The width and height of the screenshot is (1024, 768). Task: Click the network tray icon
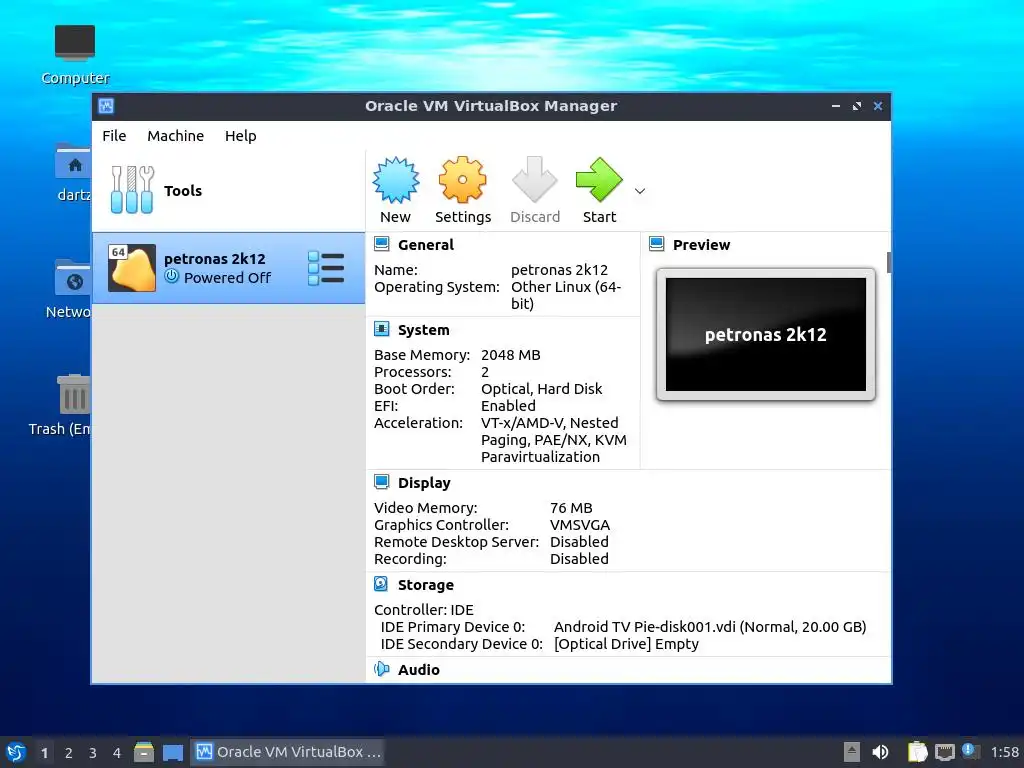click(x=944, y=752)
